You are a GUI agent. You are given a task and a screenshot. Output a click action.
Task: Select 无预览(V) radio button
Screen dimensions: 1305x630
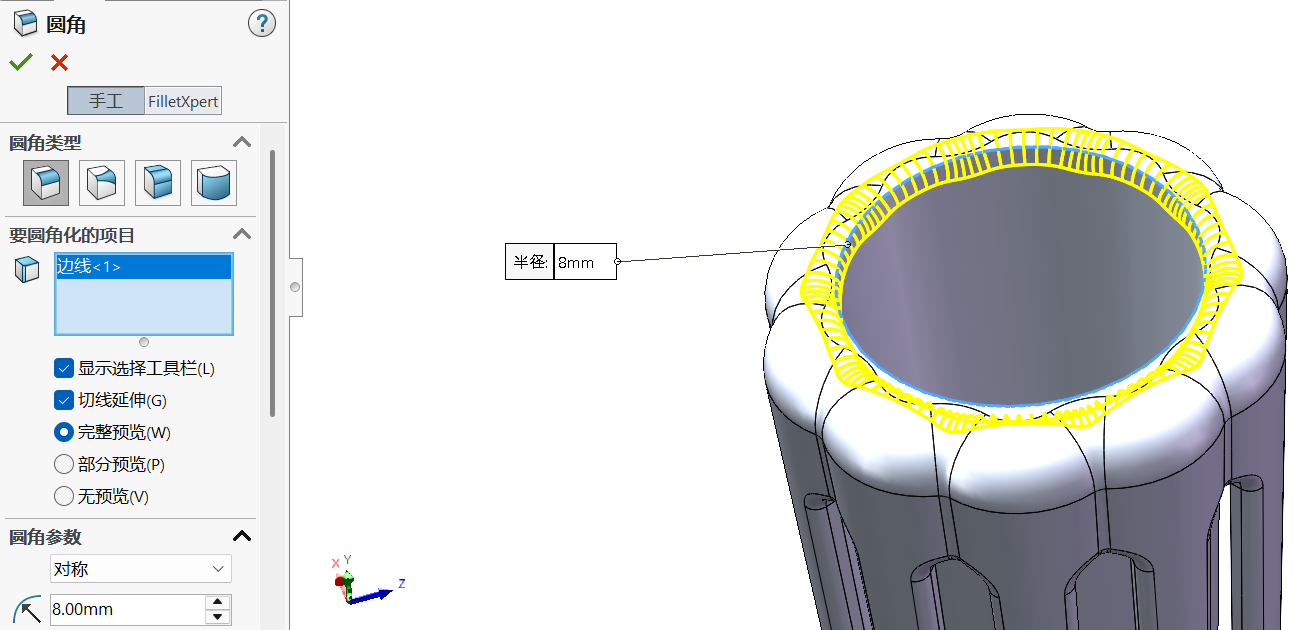[x=64, y=496]
